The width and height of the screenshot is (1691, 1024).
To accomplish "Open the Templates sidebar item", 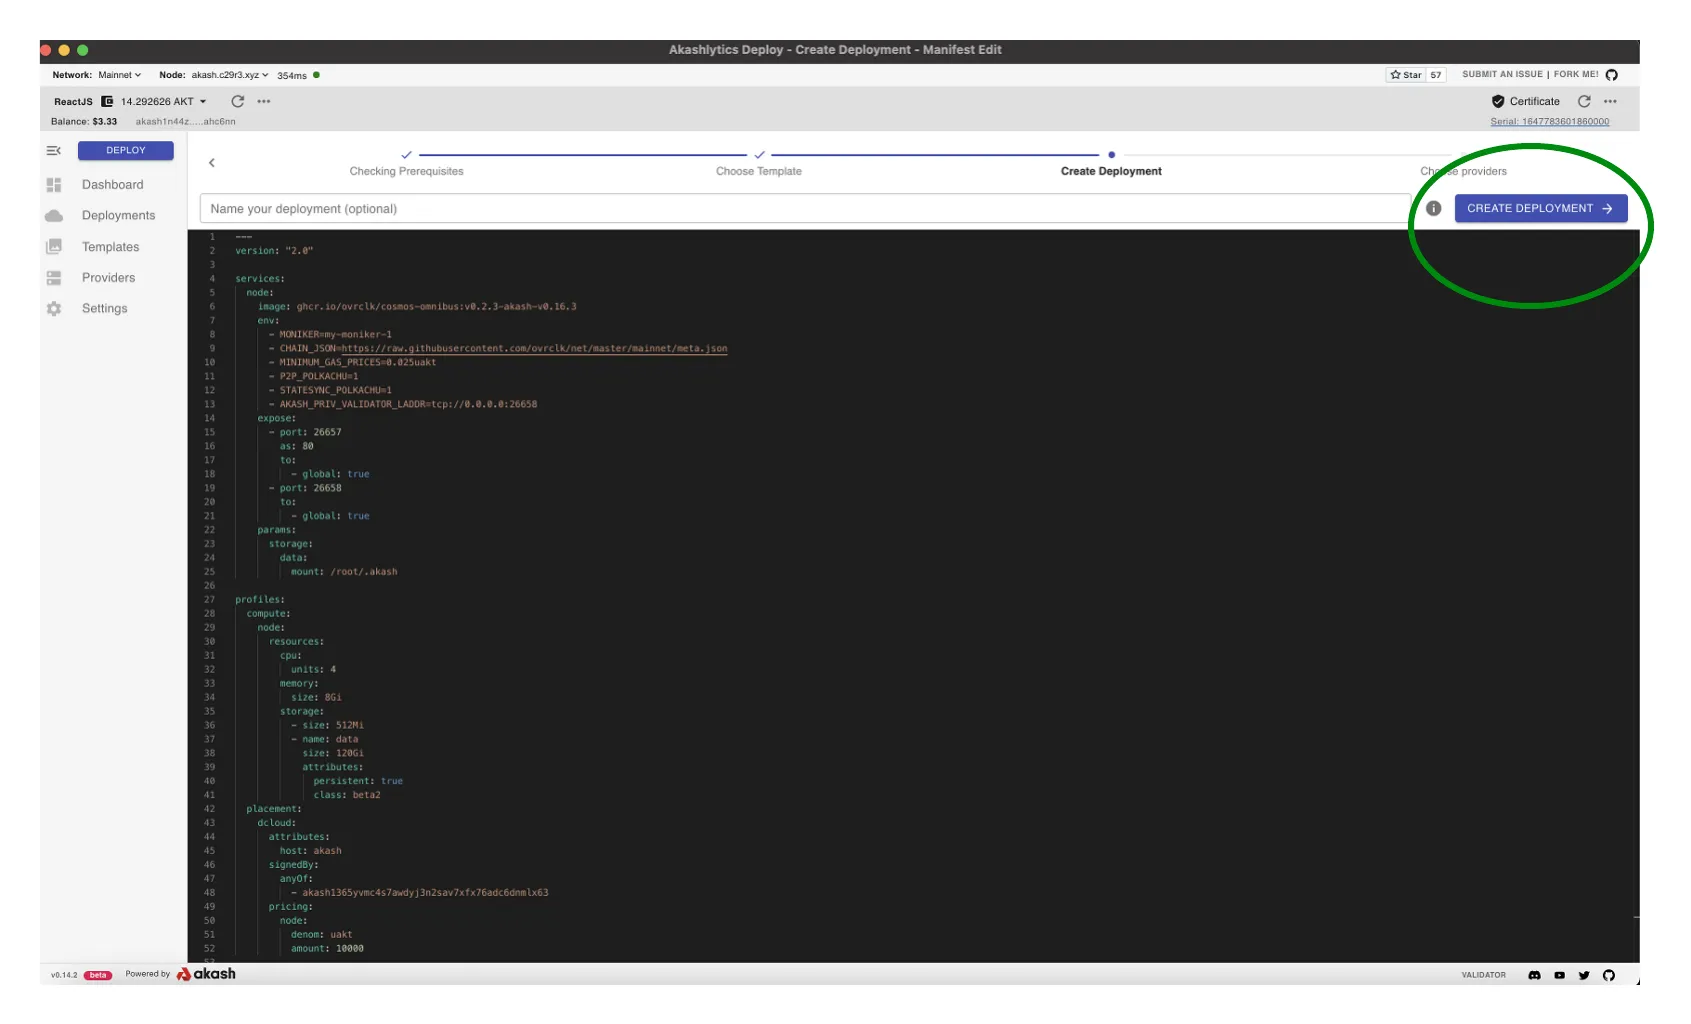I will tap(110, 247).
